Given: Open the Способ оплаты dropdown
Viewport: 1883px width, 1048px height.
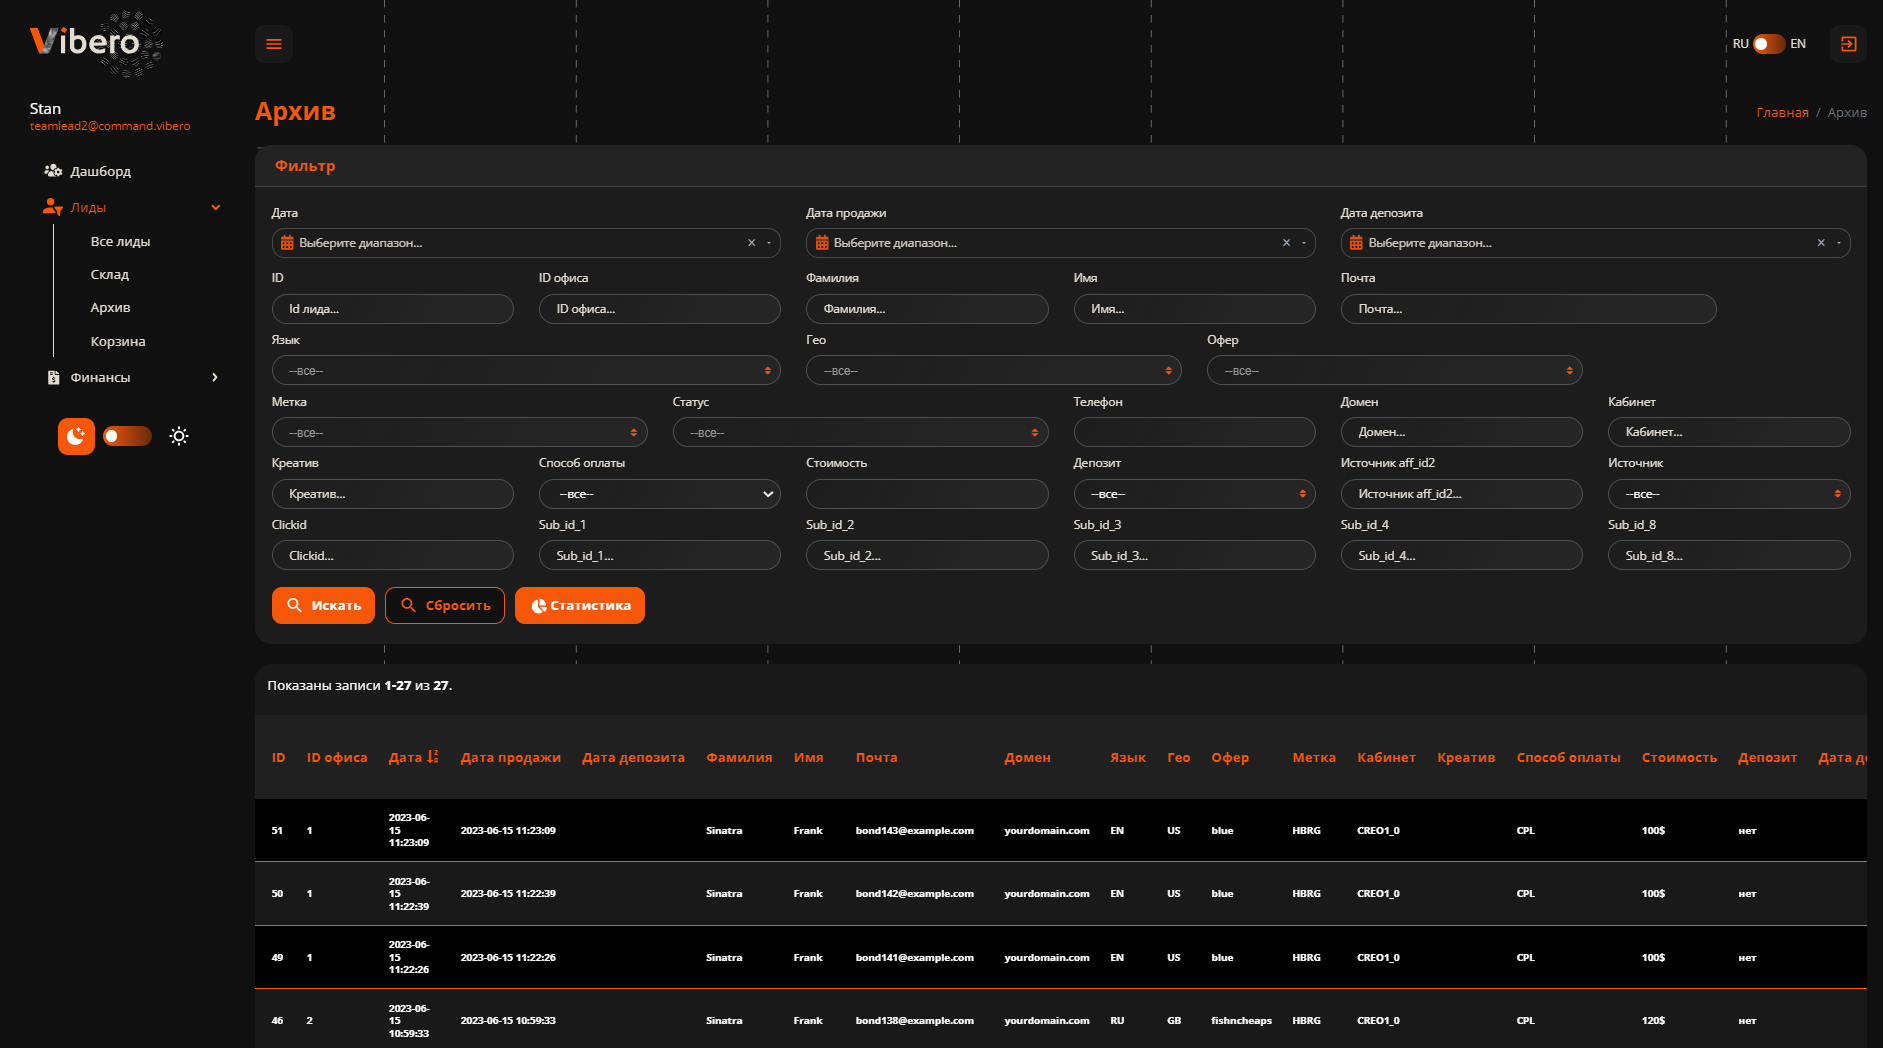Looking at the screenshot, I should (660, 494).
